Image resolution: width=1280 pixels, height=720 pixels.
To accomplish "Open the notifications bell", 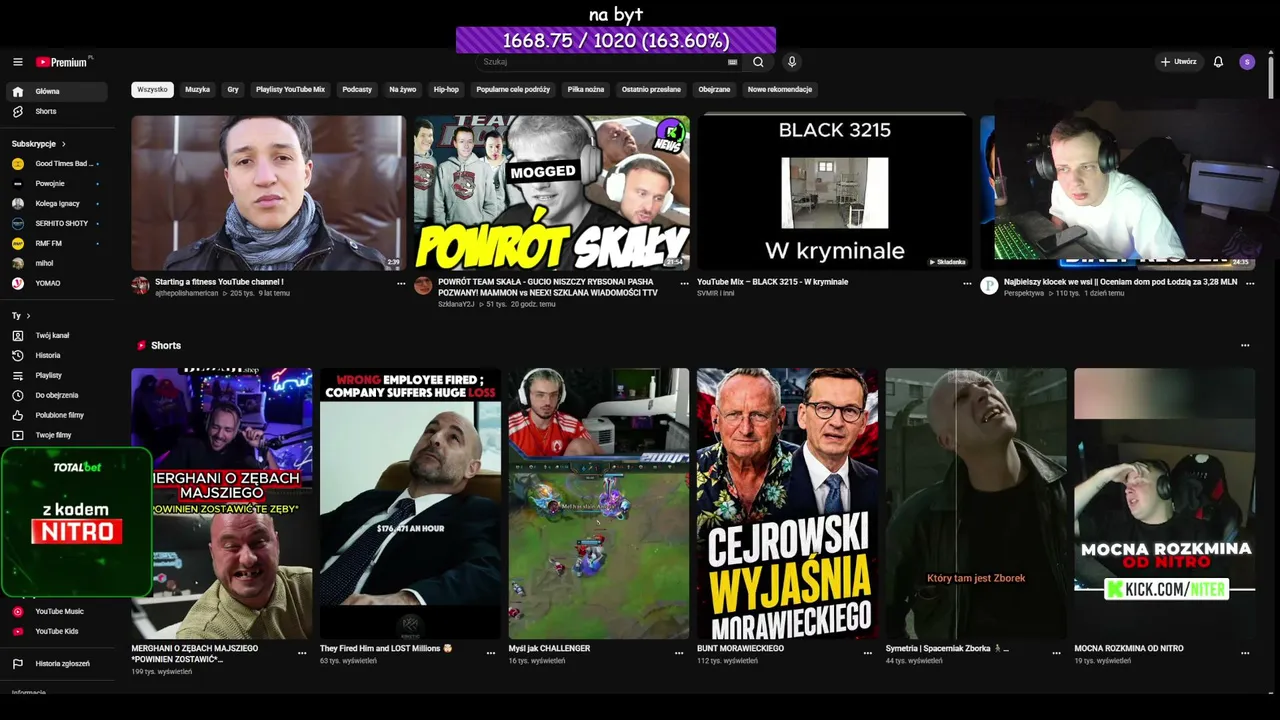I will tap(1218, 62).
